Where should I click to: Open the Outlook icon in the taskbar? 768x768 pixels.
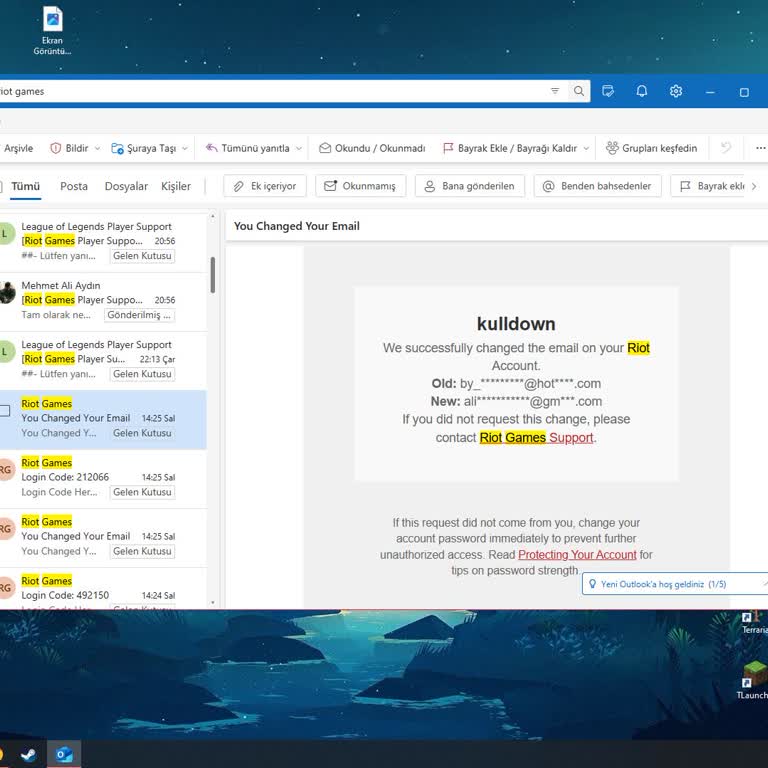64,754
